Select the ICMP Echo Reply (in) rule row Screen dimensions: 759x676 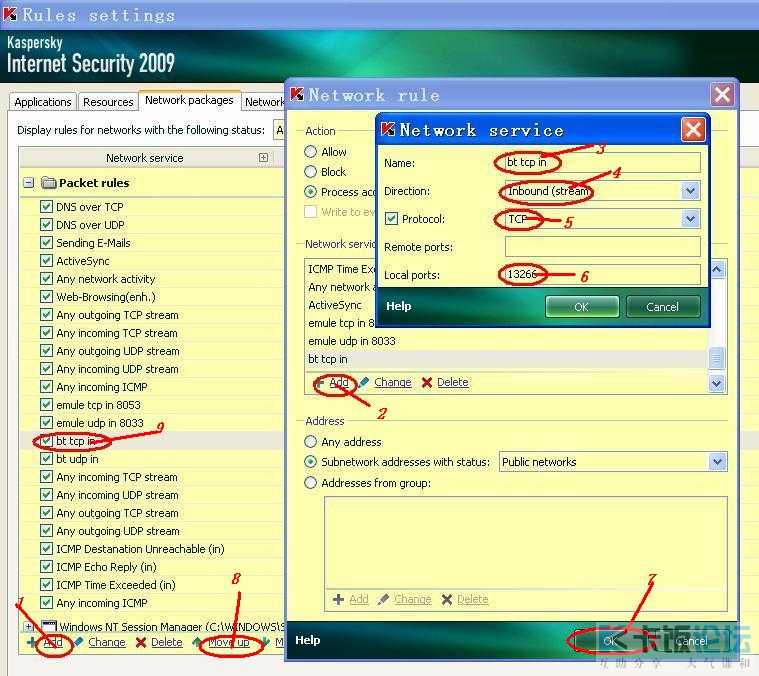[152, 567]
